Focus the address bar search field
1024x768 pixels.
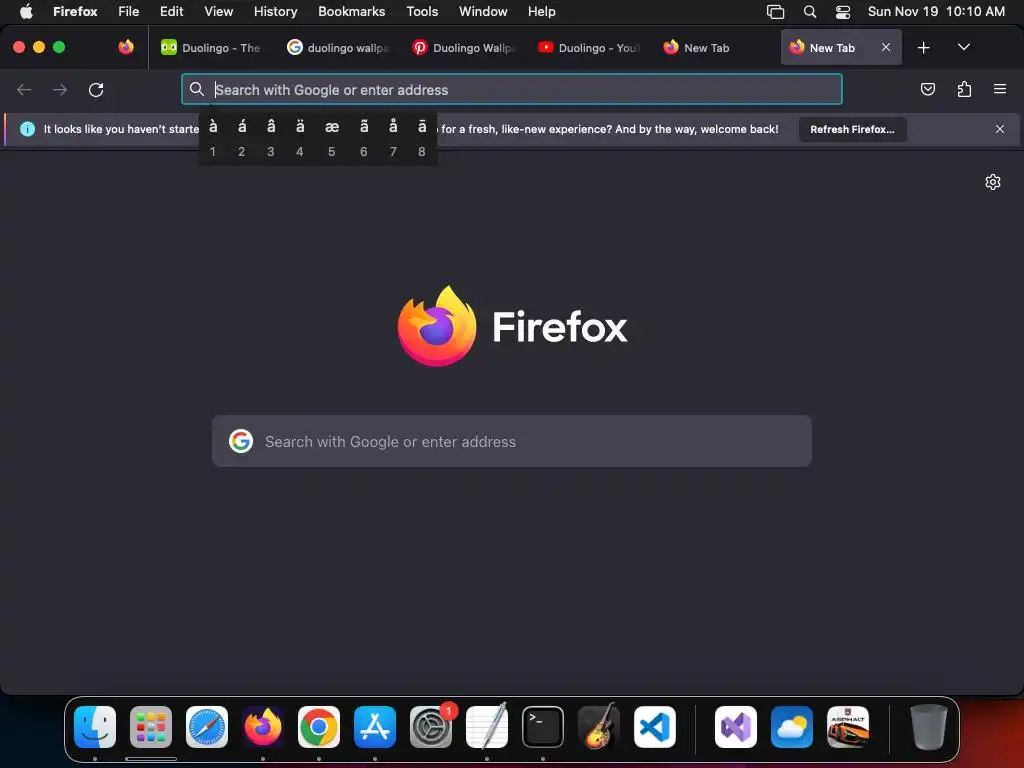pos(511,89)
